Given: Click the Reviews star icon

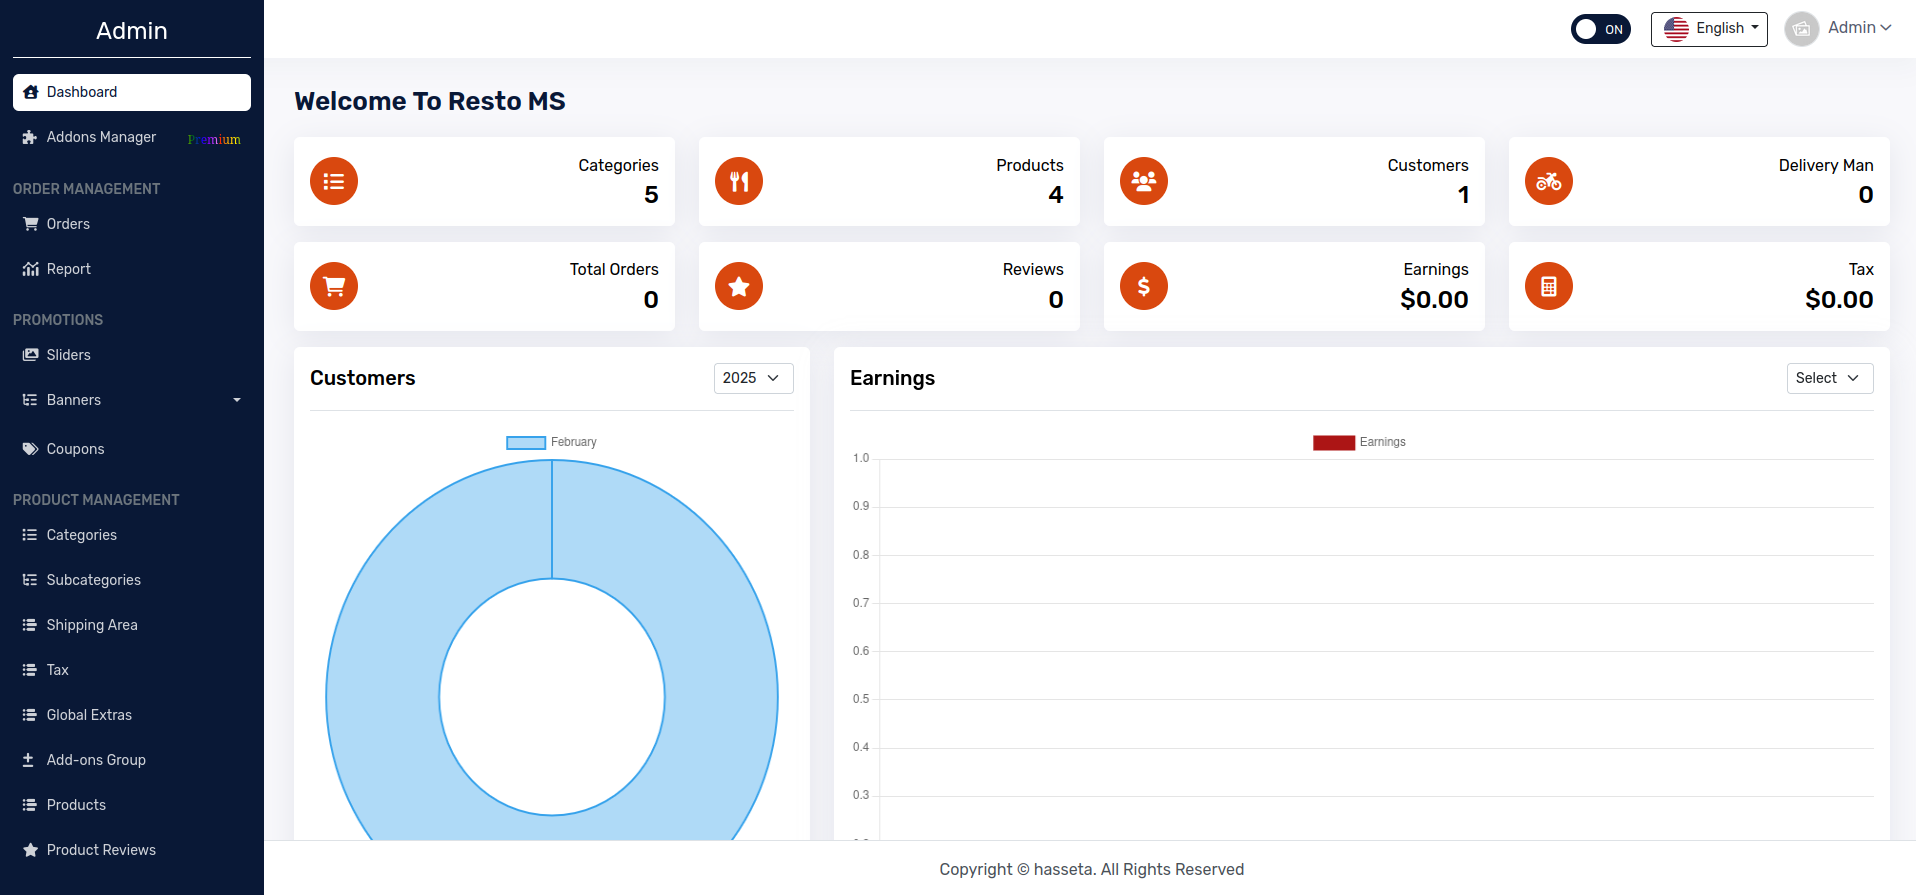Looking at the screenshot, I should [x=739, y=287].
